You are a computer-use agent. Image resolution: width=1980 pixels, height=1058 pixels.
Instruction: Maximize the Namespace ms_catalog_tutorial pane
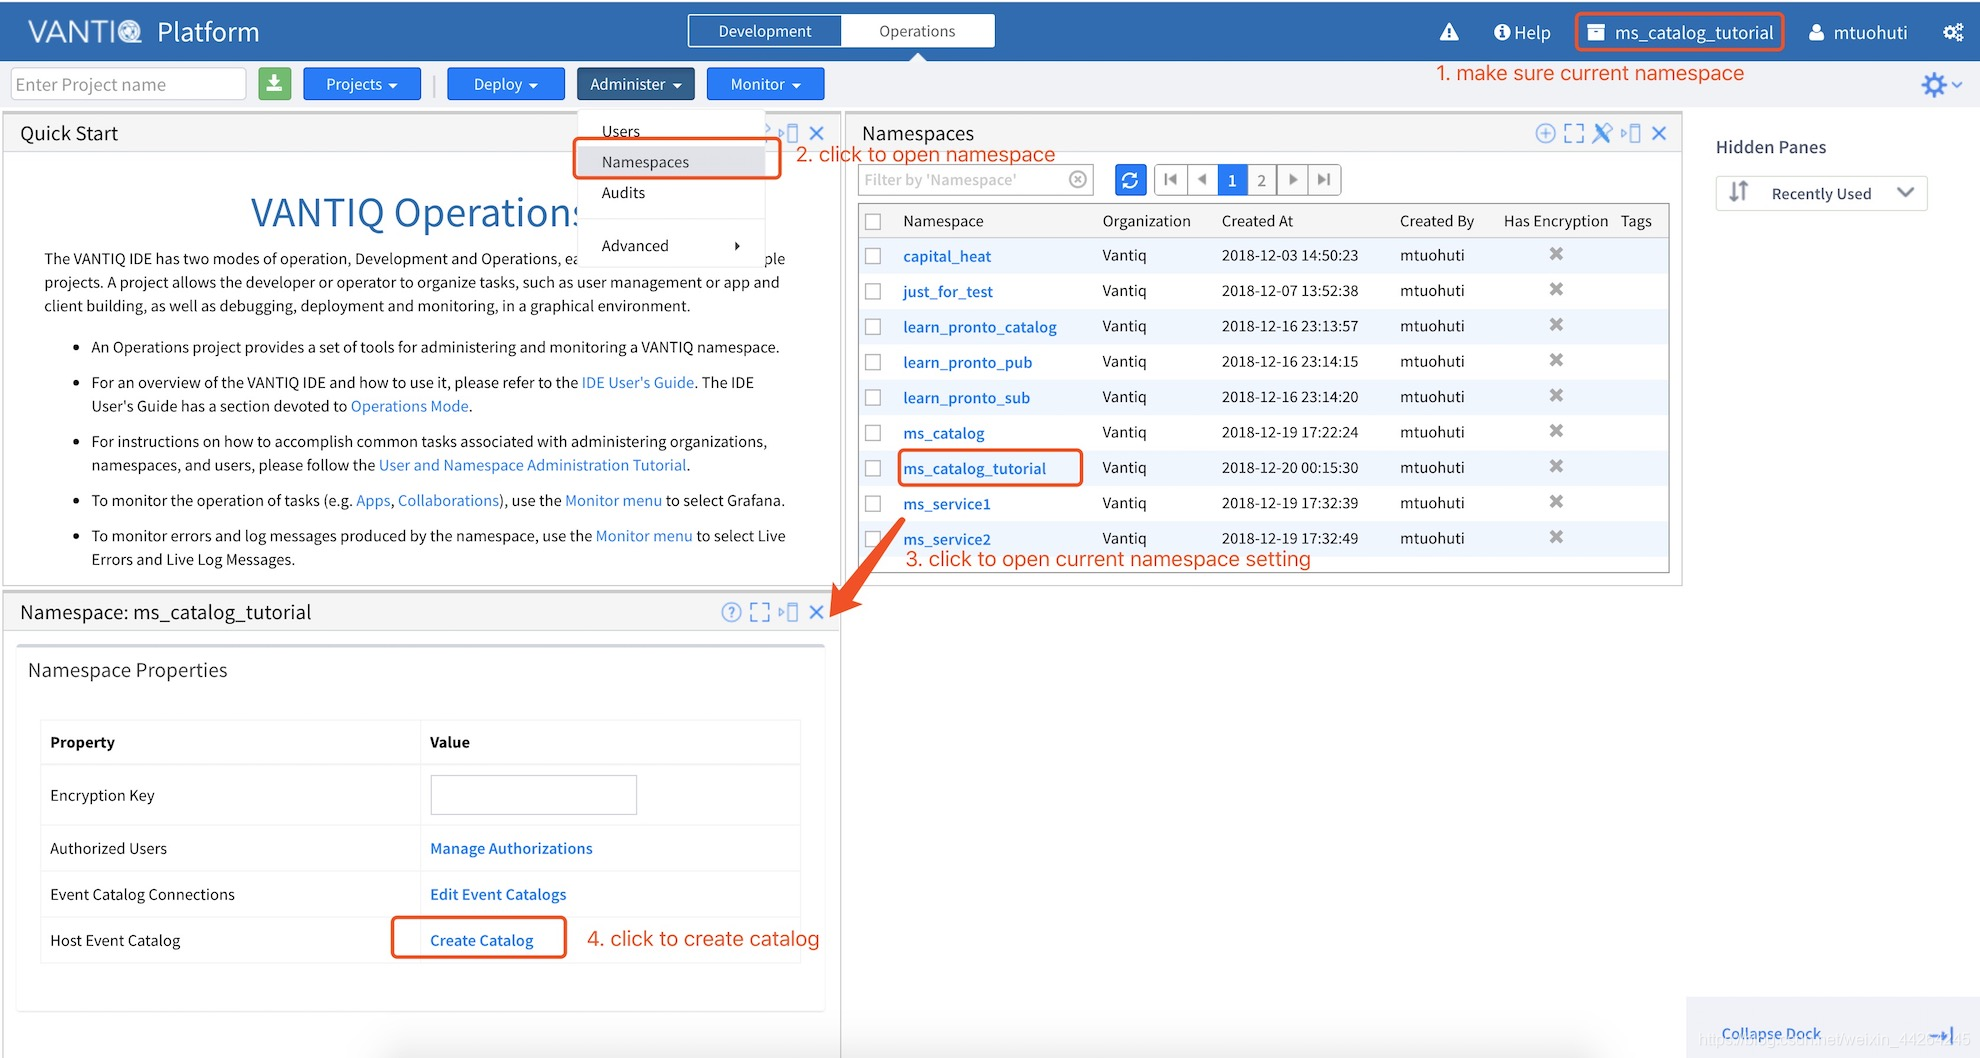[760, 612]
